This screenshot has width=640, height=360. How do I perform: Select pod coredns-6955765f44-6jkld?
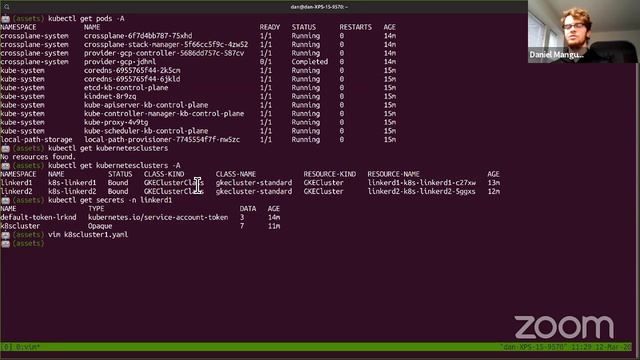pyautogui.click(x=132, y=79)
